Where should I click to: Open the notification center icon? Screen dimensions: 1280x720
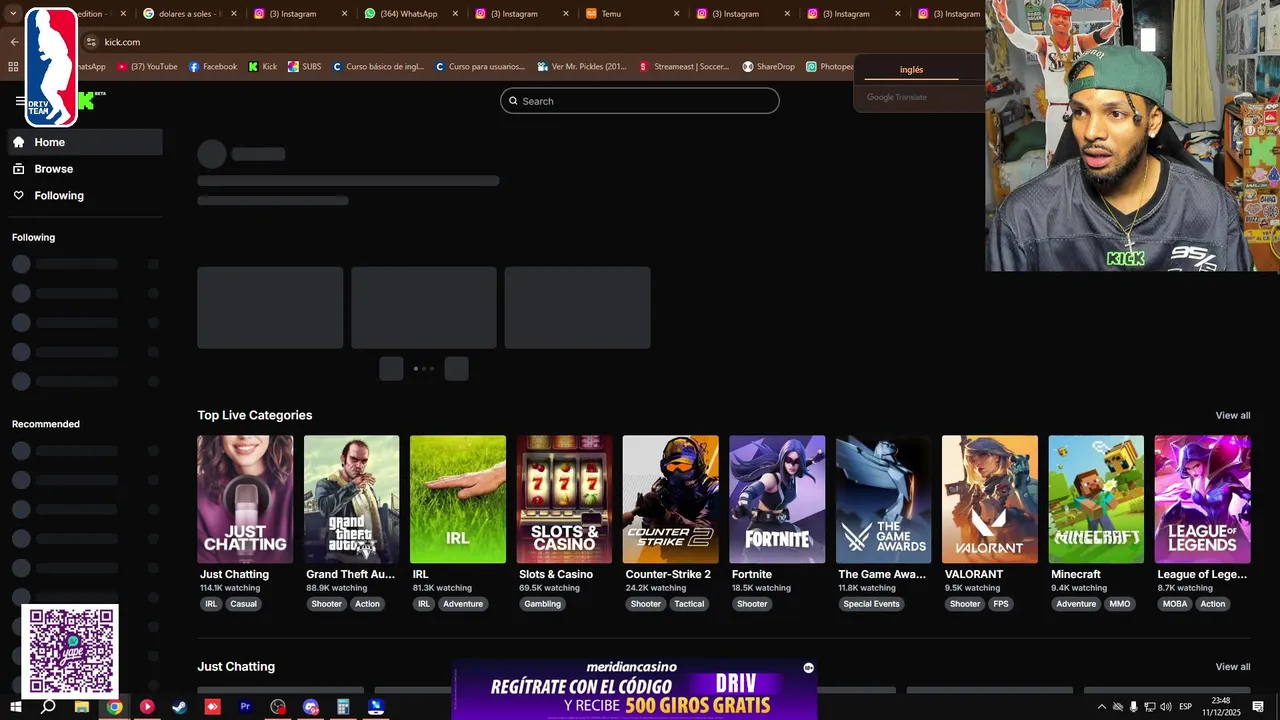coord(1258,707)
